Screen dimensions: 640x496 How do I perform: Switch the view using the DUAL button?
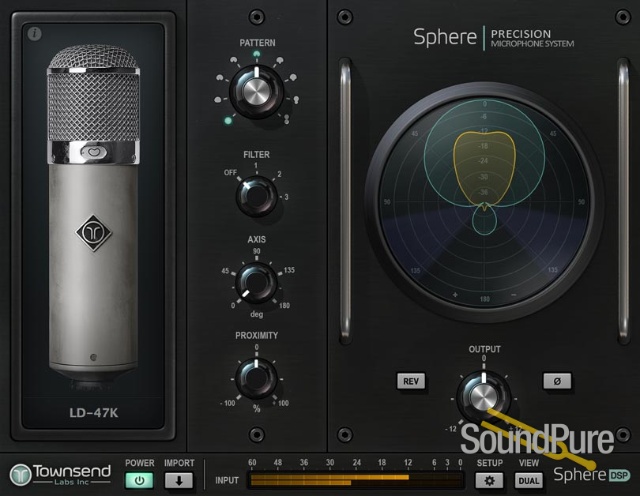point(529,480)
